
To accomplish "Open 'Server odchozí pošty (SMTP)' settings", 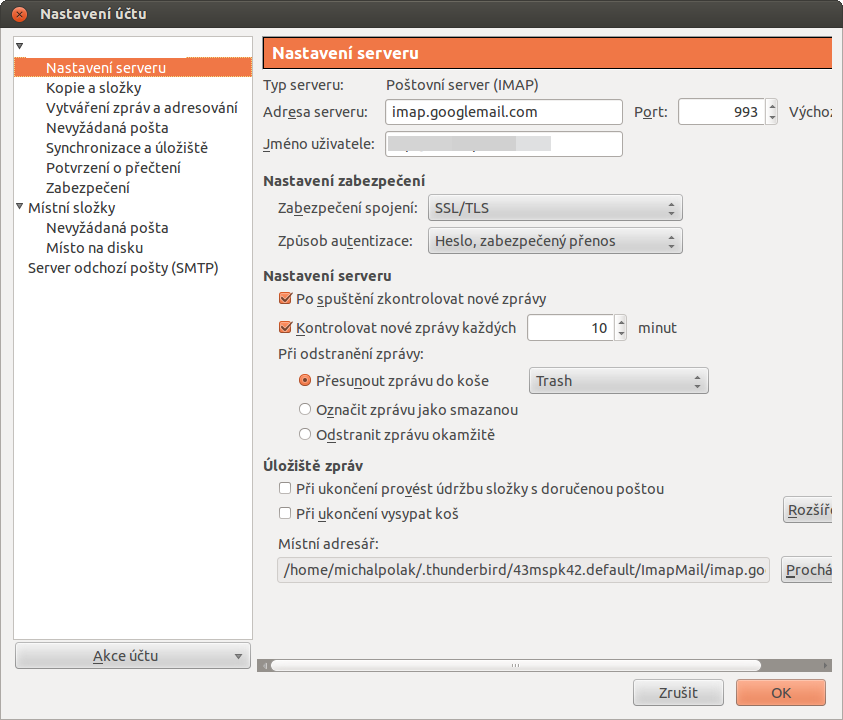I will click(x=123, y=268).
